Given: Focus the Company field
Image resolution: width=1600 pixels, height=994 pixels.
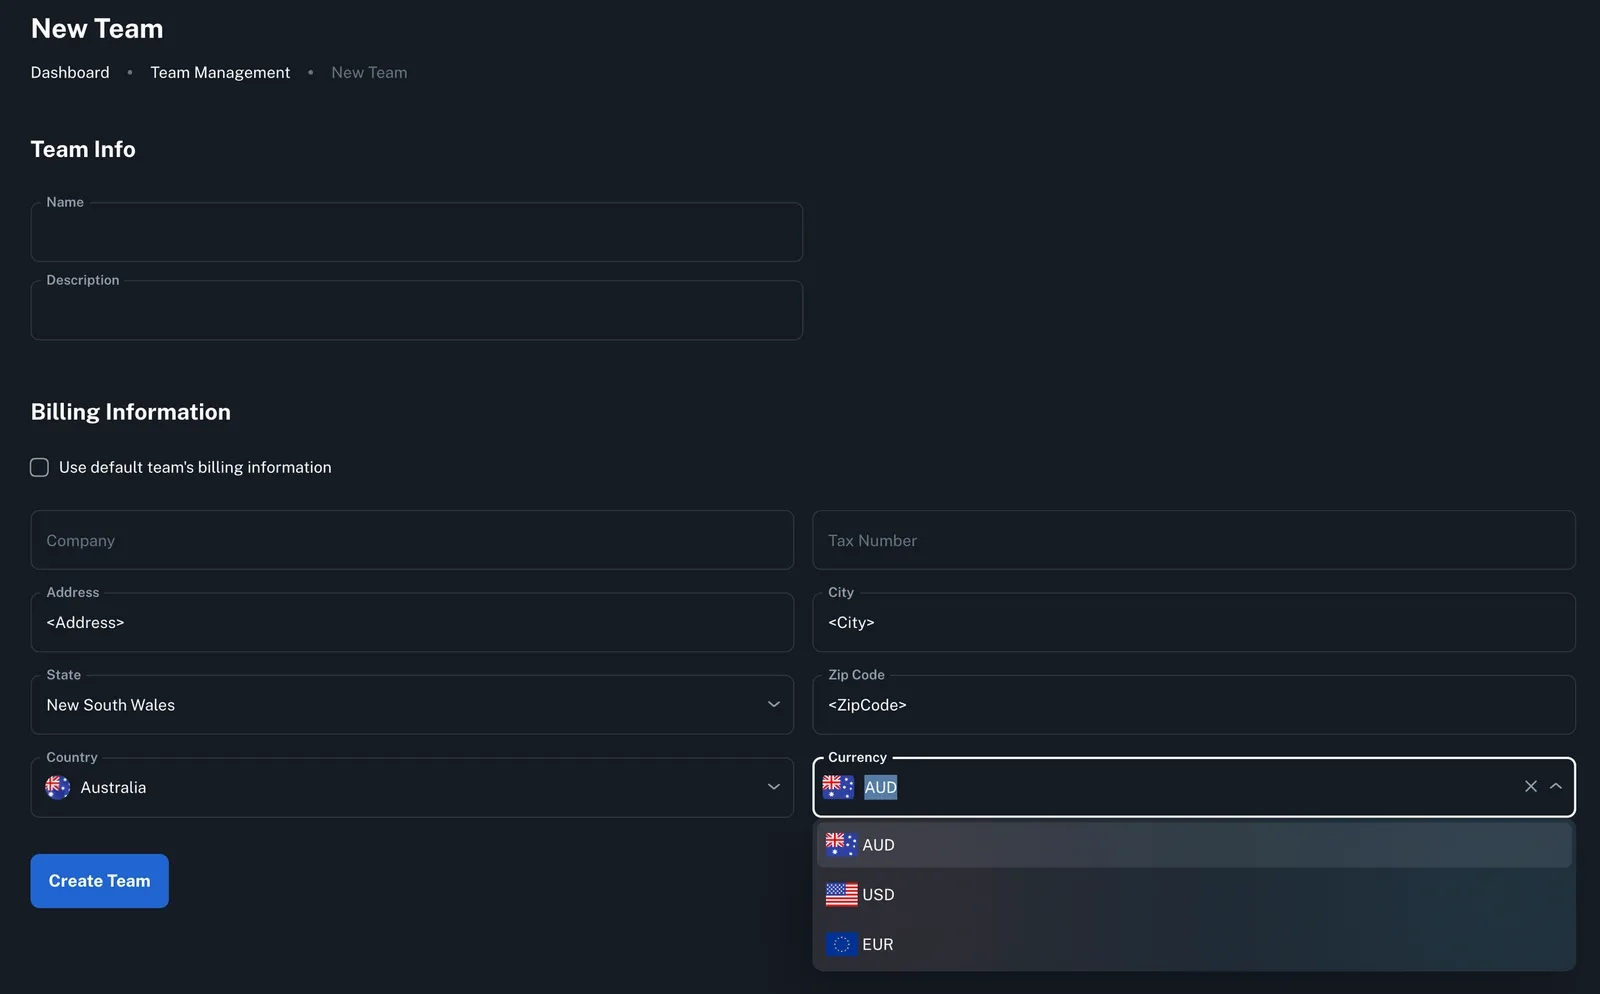Looking at the screenshot, I should point(412,540).
